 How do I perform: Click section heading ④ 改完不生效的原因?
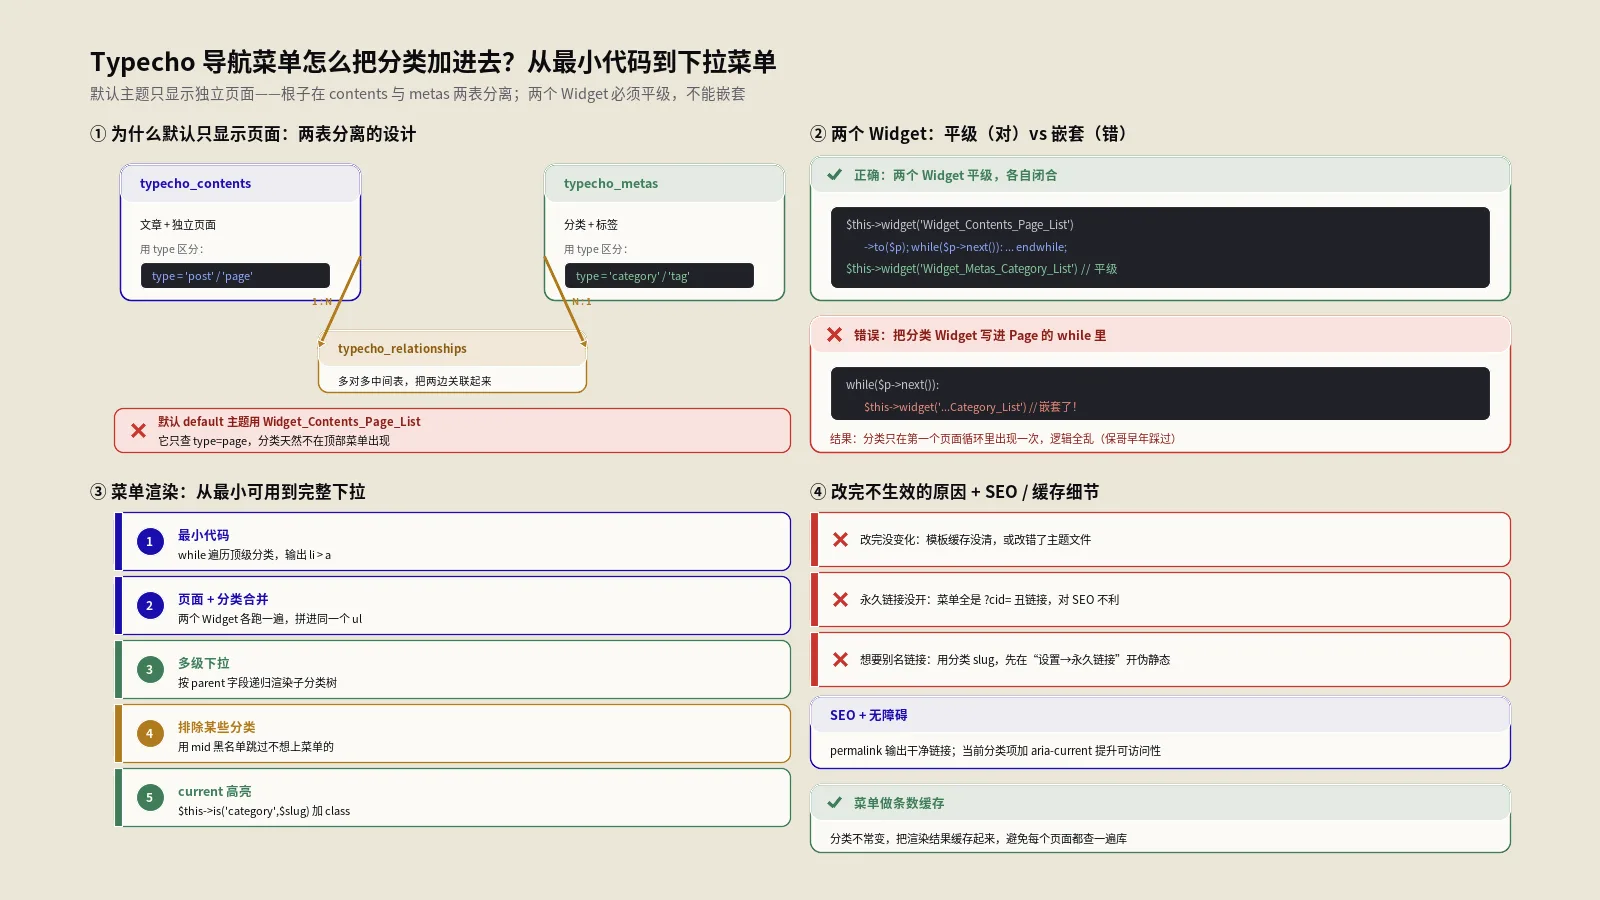click(x=955, y=492)
